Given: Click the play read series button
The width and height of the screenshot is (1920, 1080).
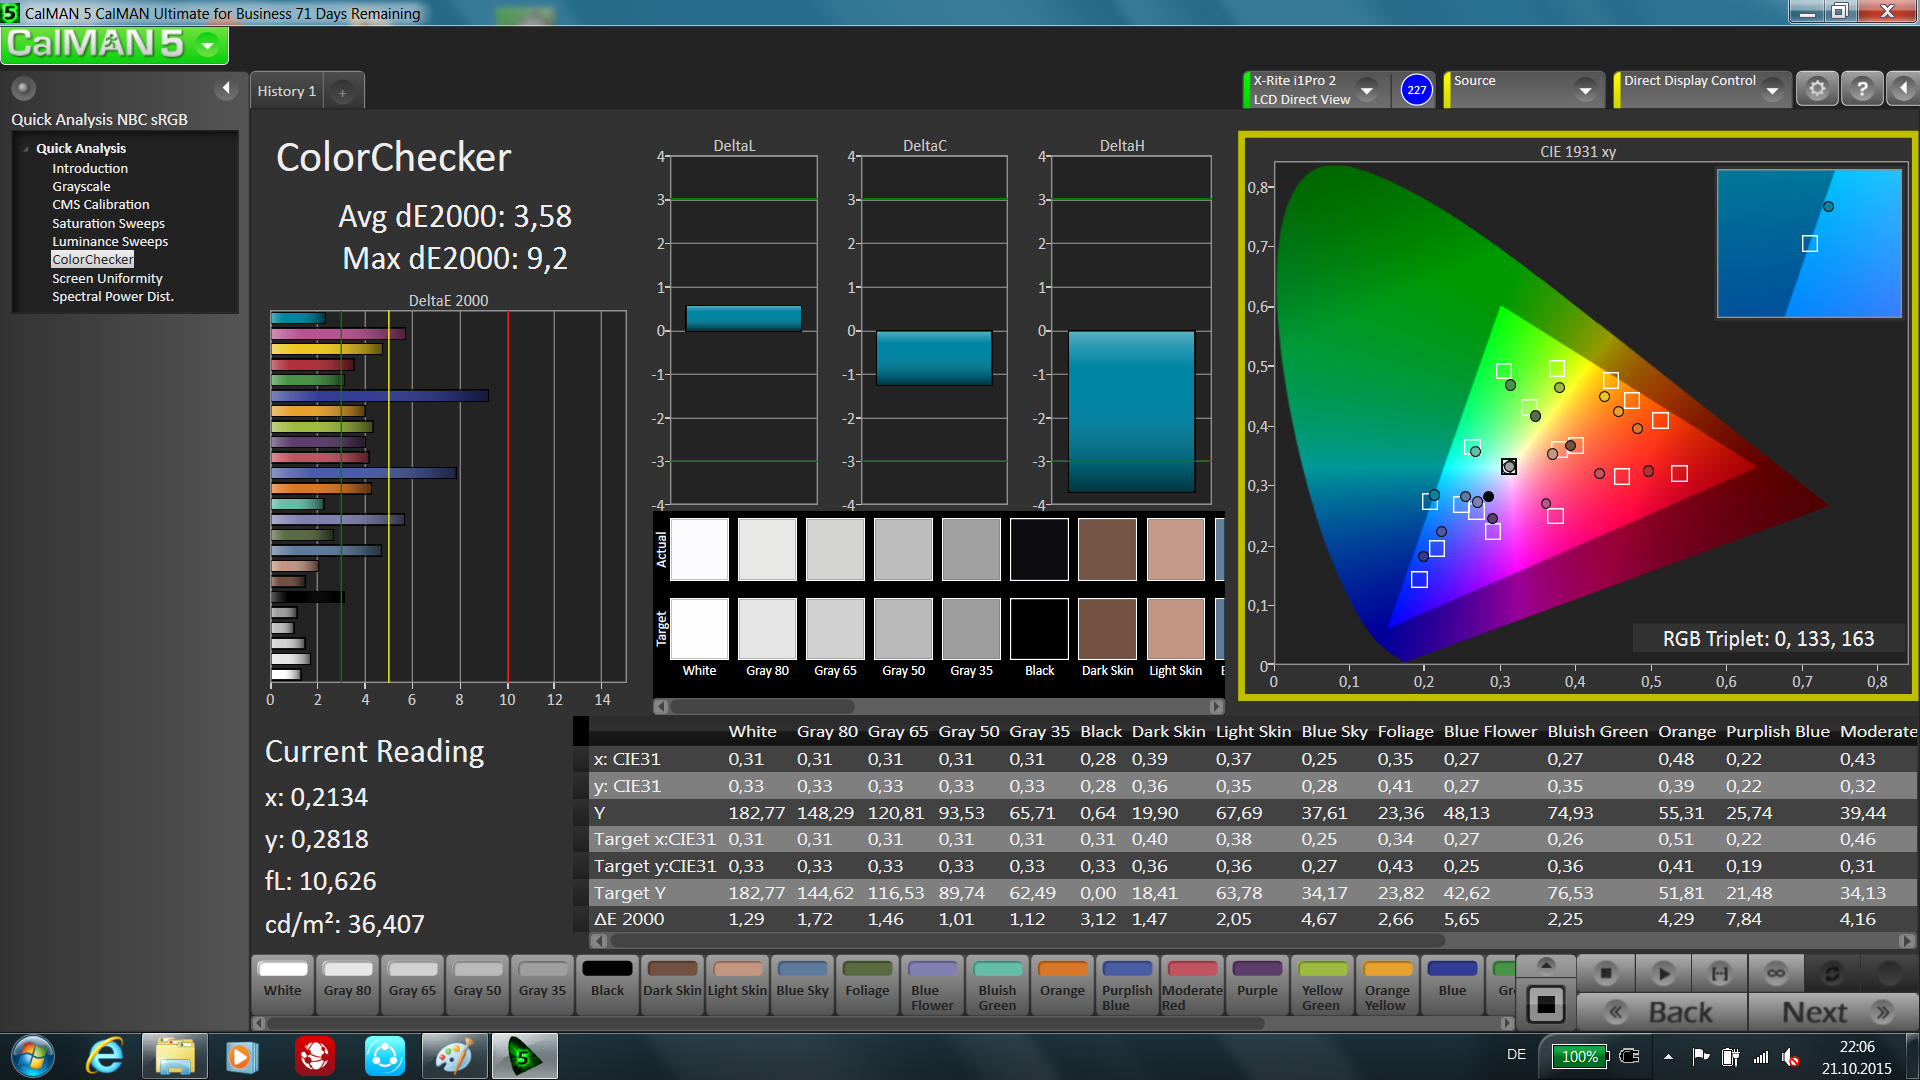Looking at the screenshot, I should tap(1663, 972).
